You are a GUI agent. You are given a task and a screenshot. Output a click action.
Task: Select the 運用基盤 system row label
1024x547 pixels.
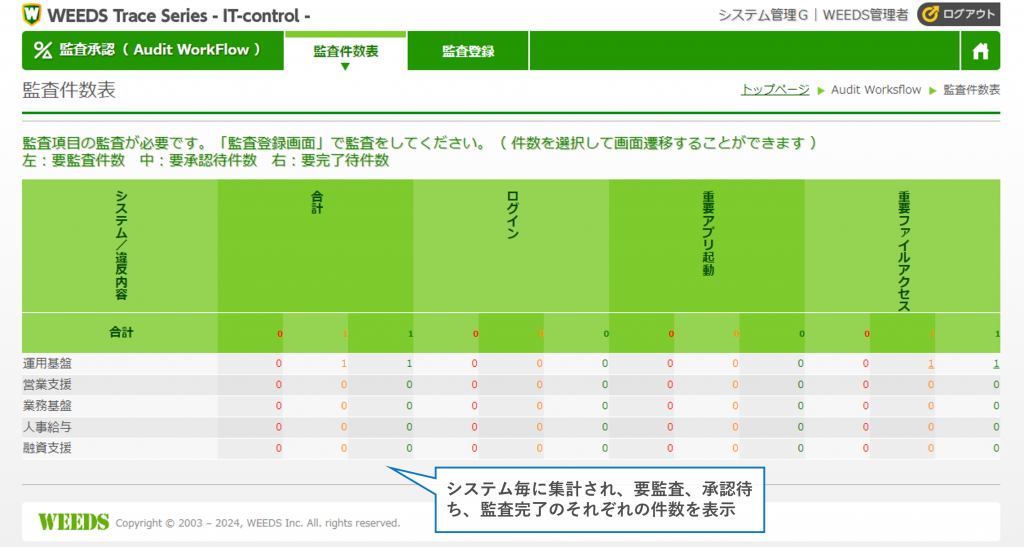pyautogui.click(x=47, y=364)
